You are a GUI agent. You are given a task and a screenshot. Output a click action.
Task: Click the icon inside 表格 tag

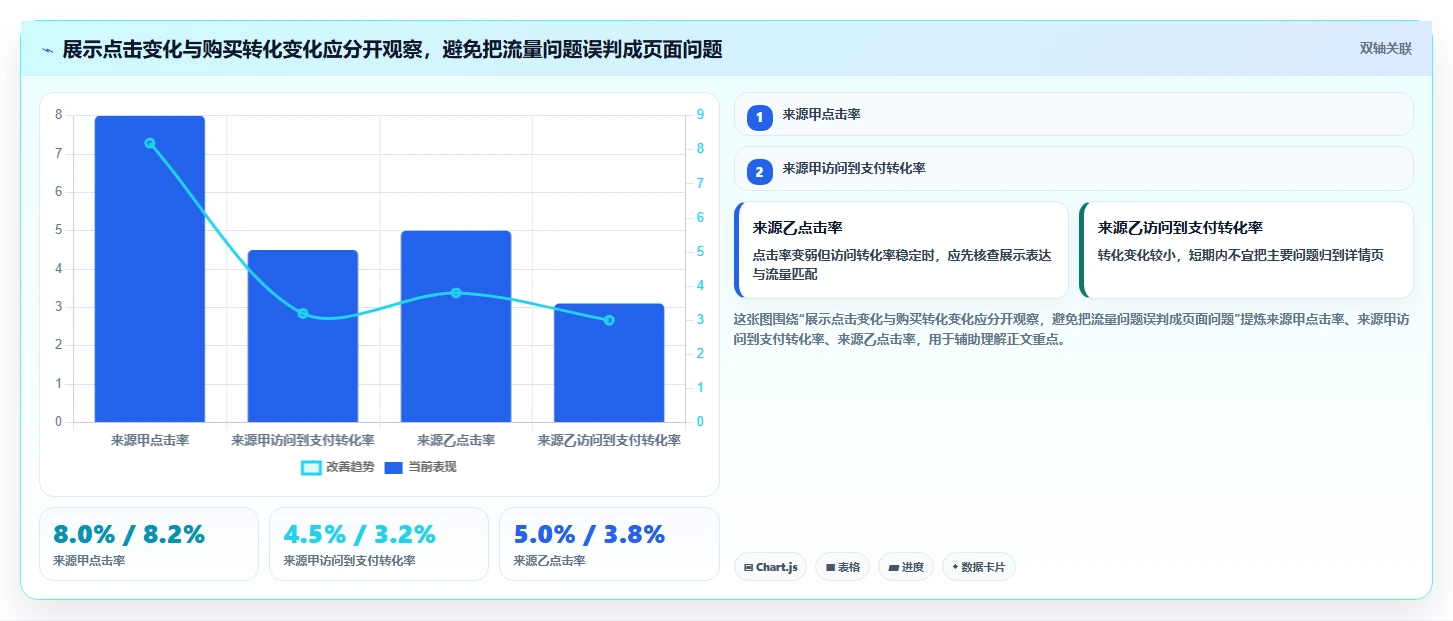(830, 567)
